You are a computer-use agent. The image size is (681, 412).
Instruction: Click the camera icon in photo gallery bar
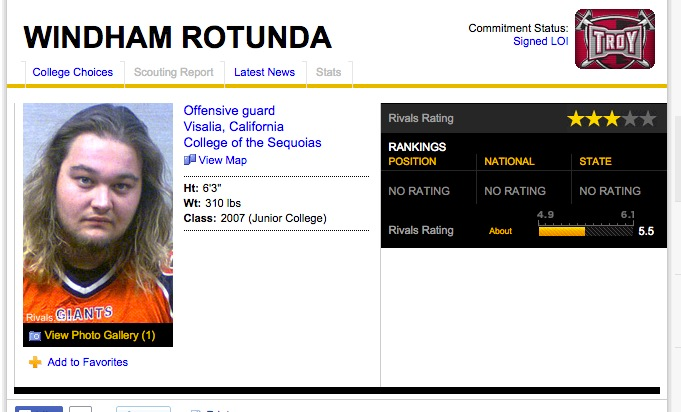(x=35, y=336)
